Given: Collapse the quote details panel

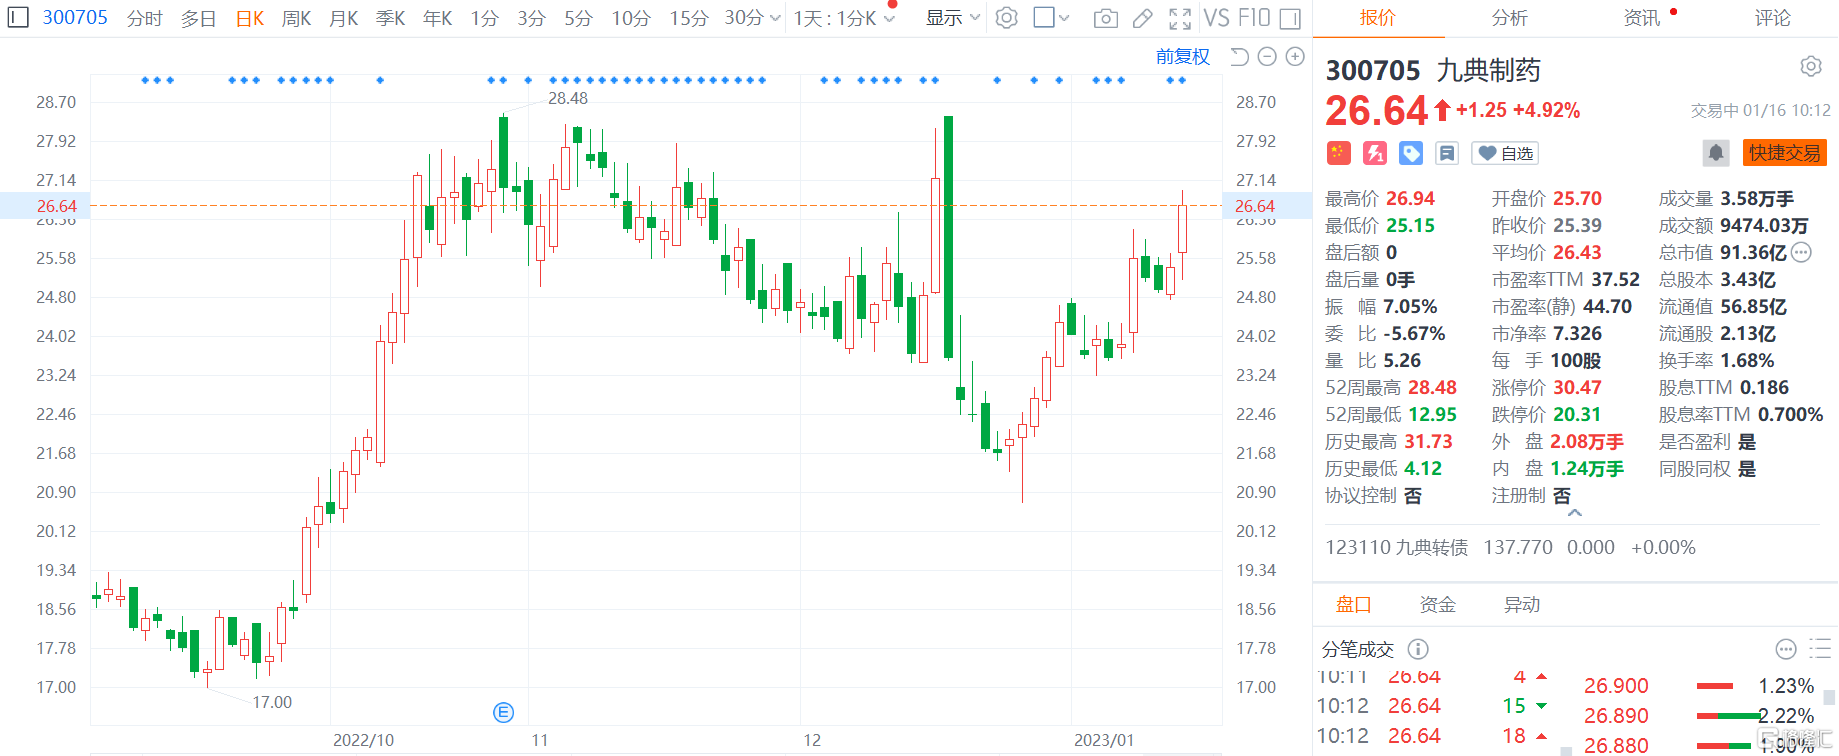Looking at the screenshot, I should point(1575,513).
